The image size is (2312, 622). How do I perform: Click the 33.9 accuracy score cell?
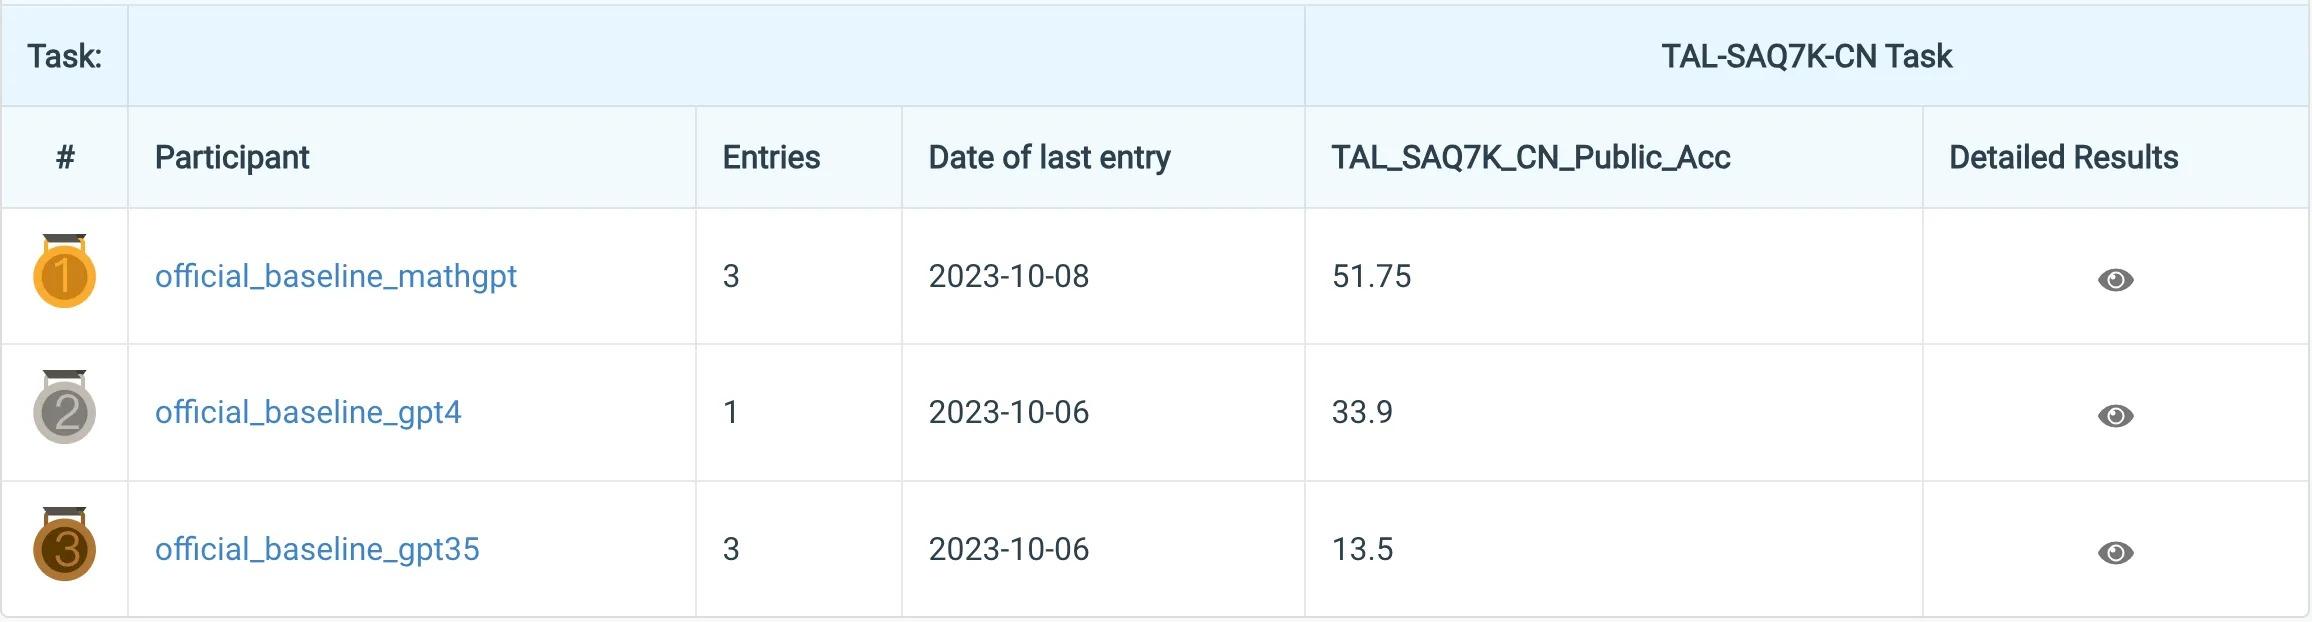point(1362,412)
